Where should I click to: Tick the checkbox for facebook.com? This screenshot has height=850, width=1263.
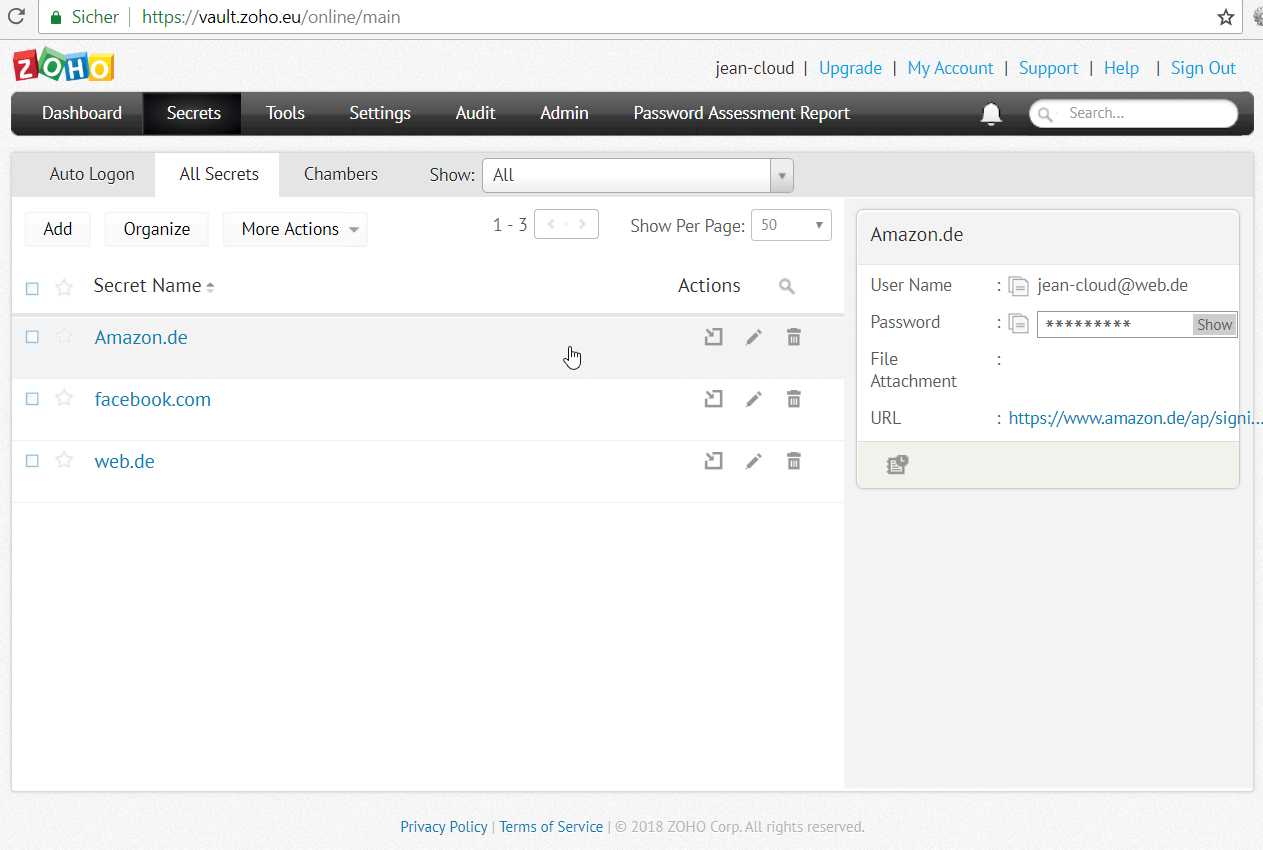click(x=32, y=399)
